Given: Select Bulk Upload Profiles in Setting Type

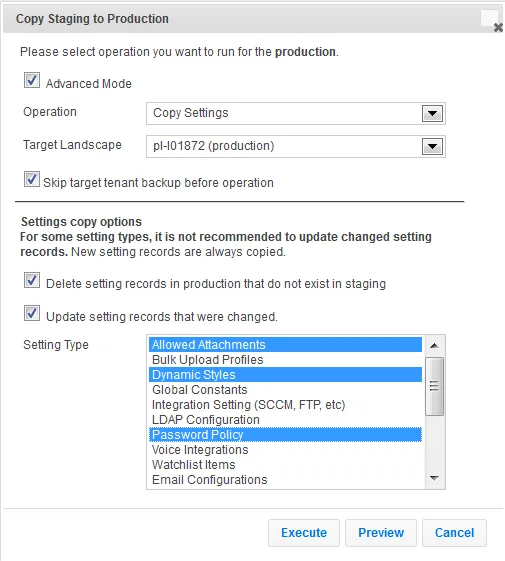Looking at the screenshot, I should point(285,360).
